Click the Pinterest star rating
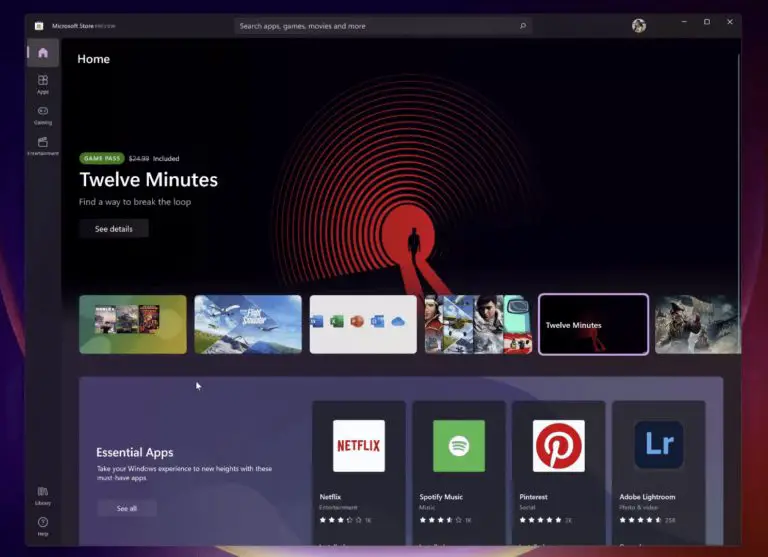The width and height of the screenshot is (768, 557). (540, 520)
